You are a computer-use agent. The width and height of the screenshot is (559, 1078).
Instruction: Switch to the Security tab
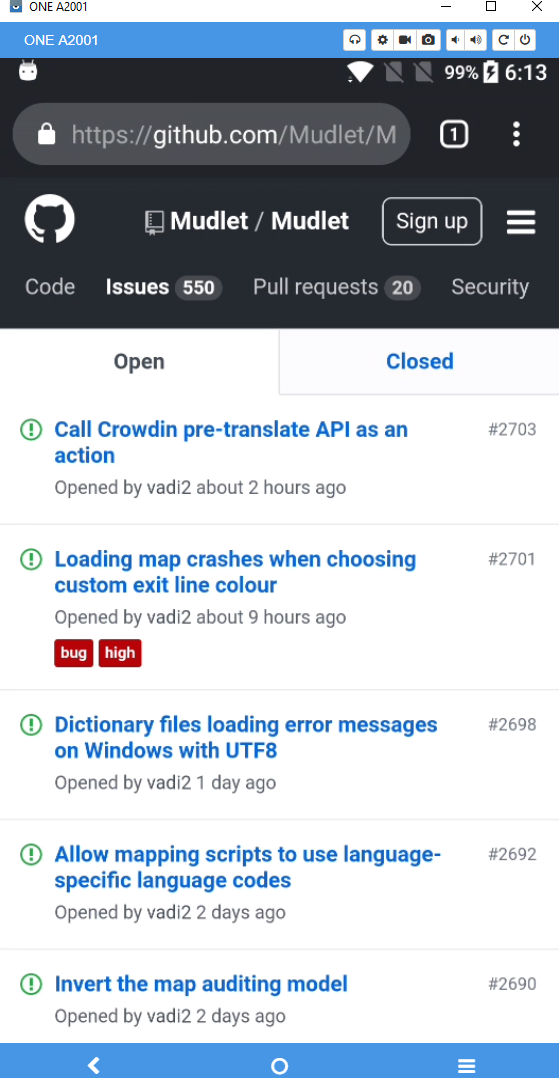pos(490,287)
